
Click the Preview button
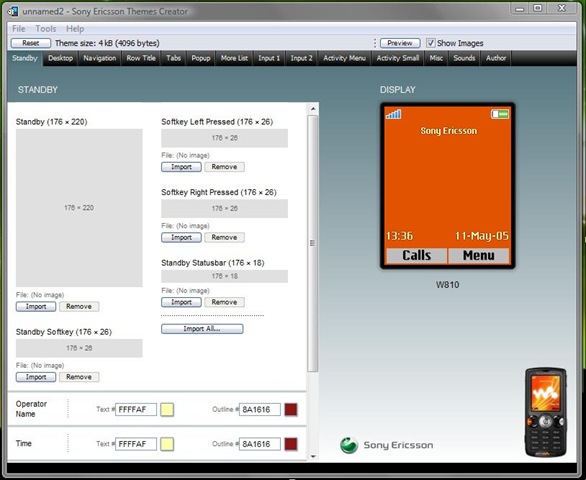click(x=400, y=43)
